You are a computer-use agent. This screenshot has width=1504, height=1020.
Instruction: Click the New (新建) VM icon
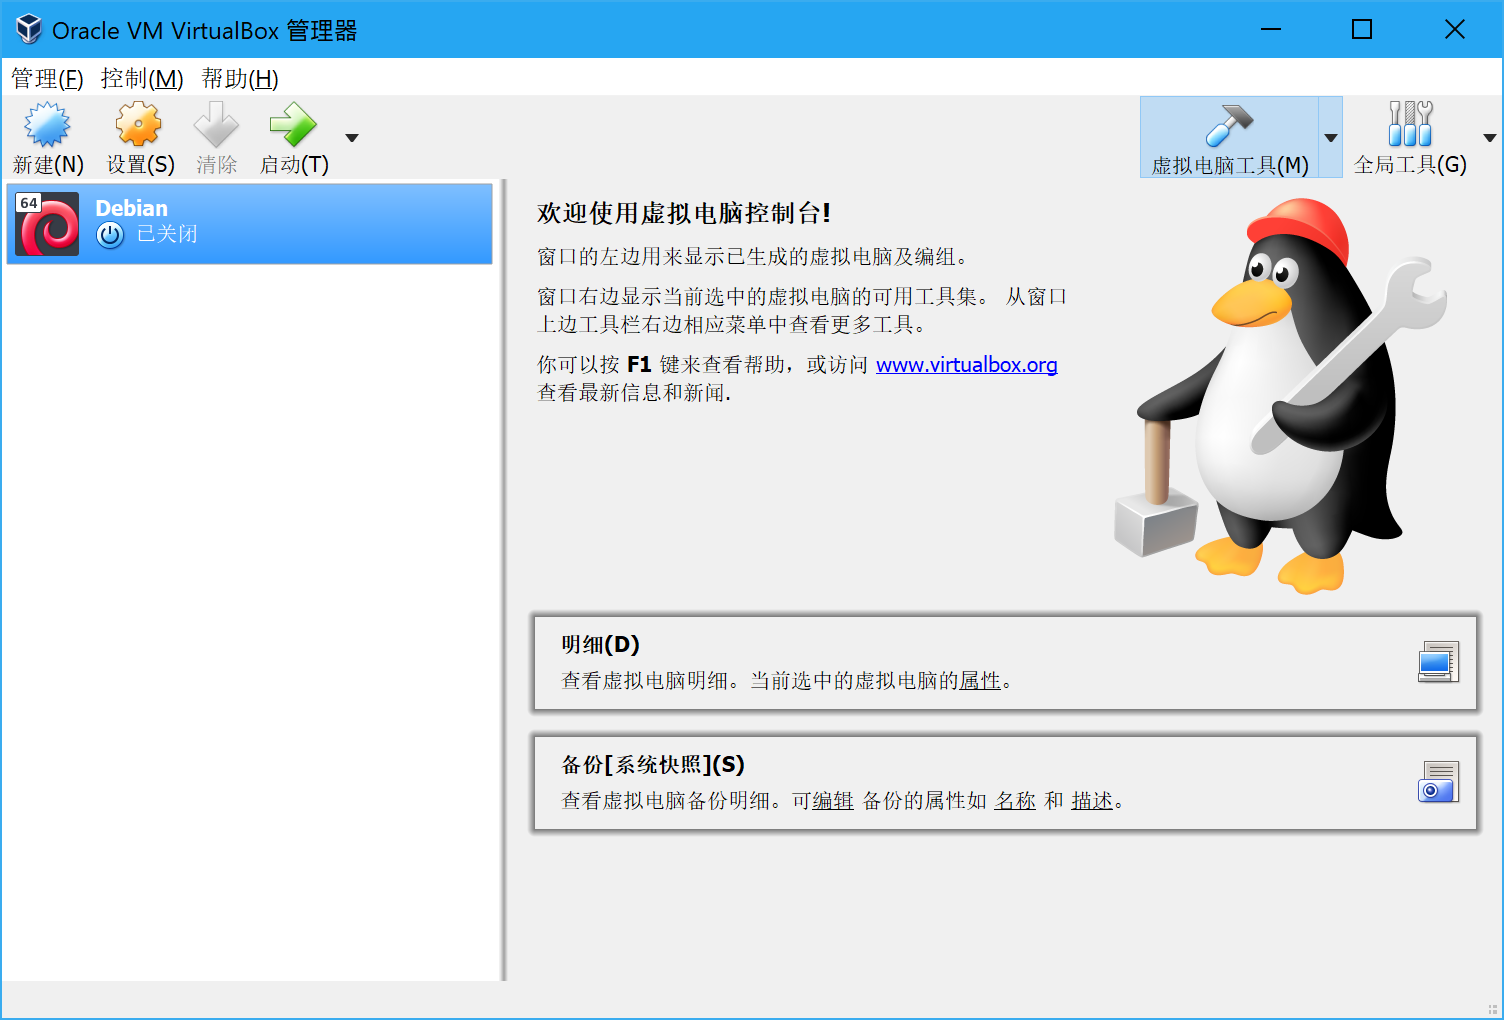[47, 126]
